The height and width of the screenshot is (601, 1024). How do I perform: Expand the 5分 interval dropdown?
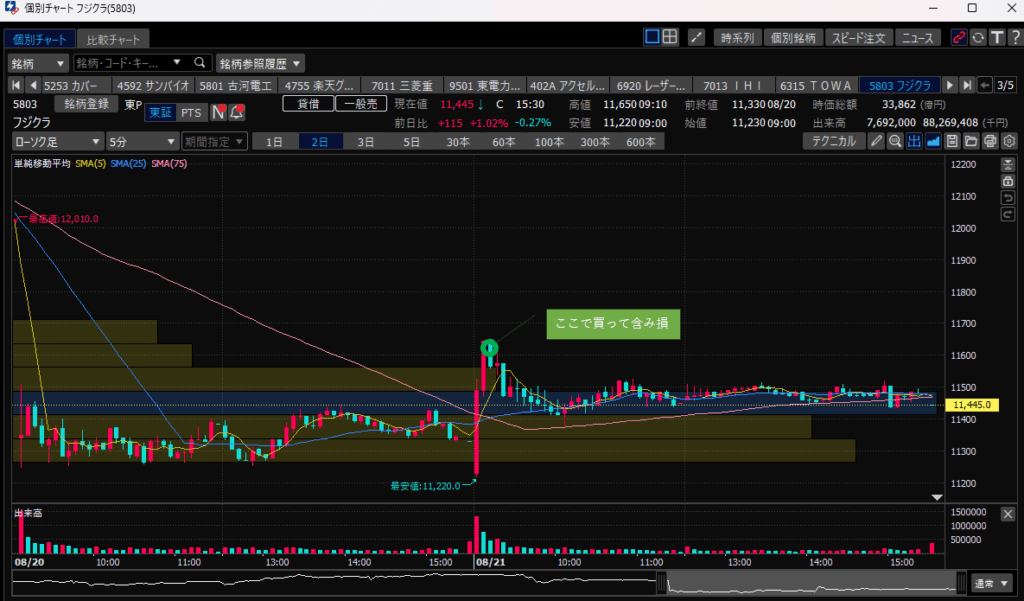(x=142, y=141)
